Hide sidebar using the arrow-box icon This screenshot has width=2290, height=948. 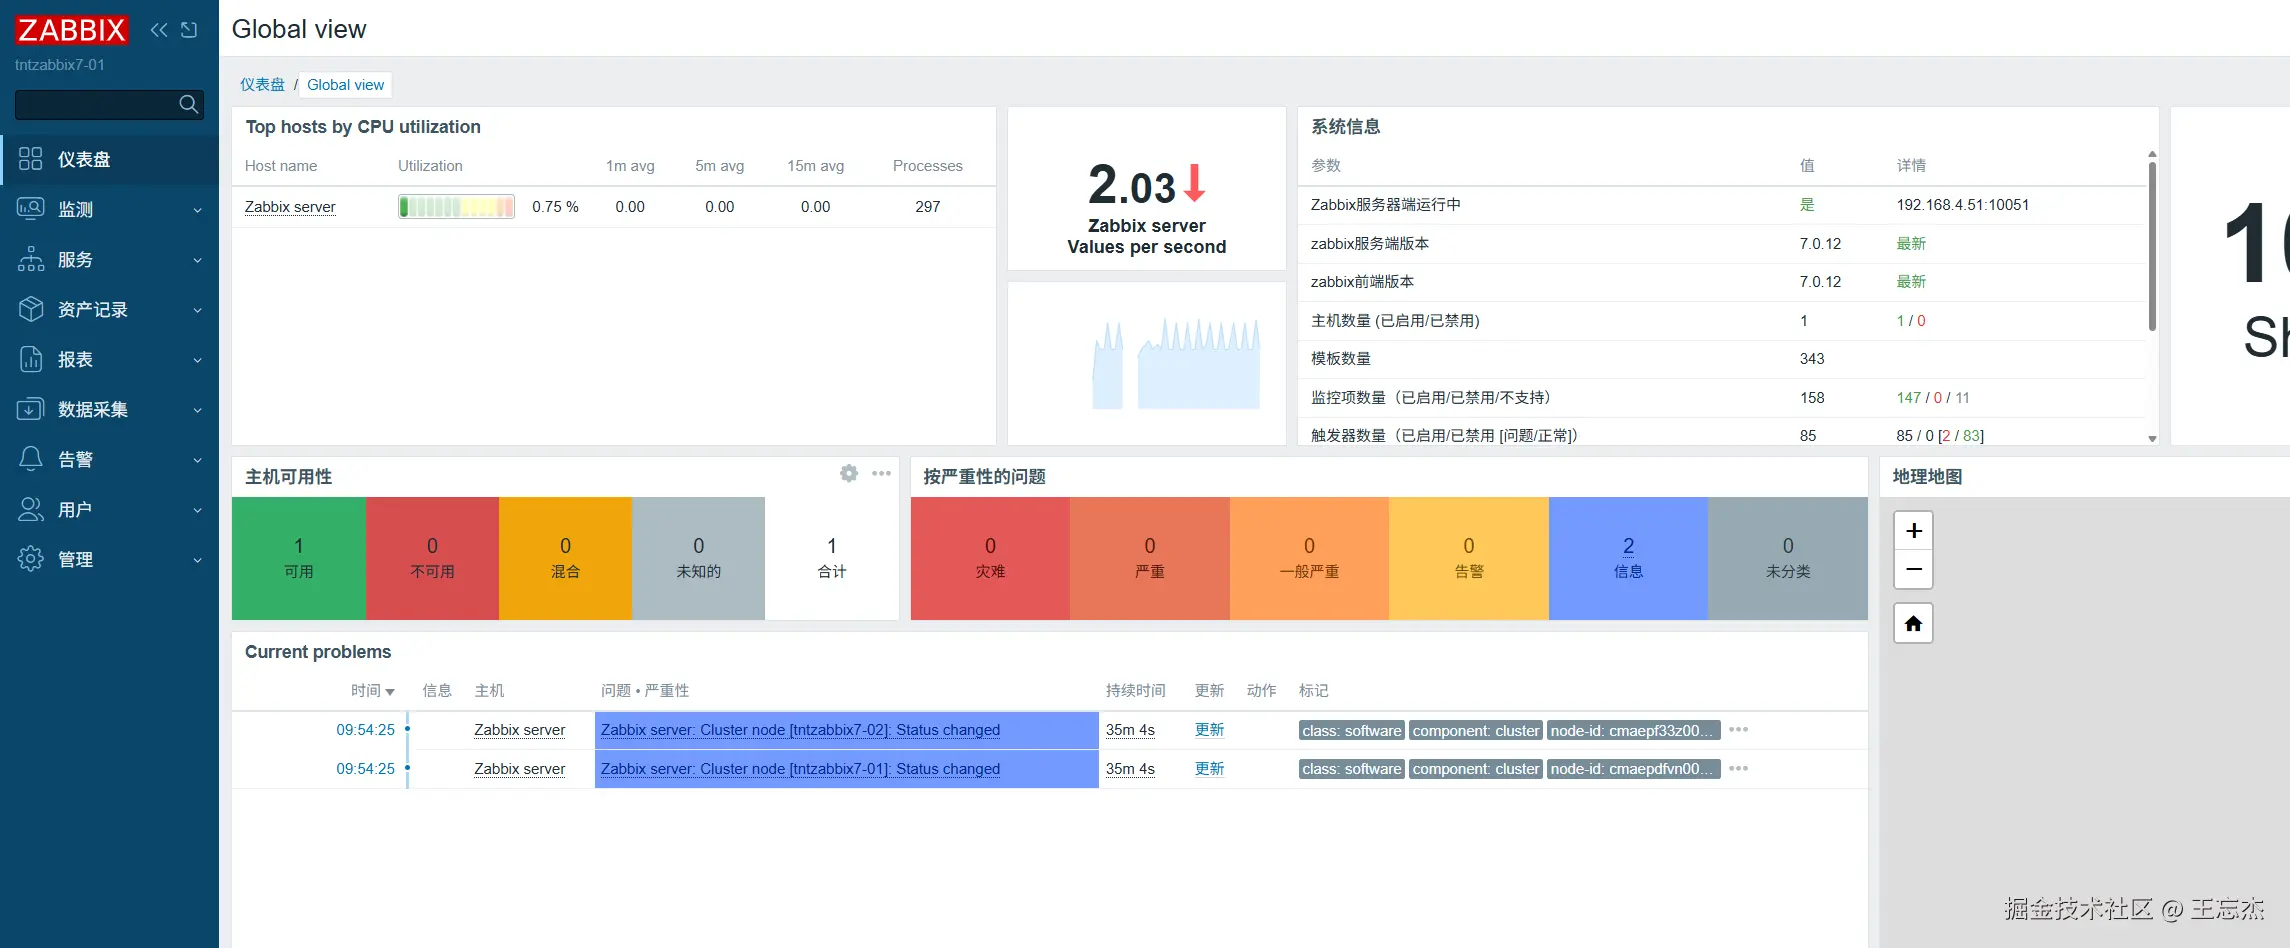click(x=189, y=30)
